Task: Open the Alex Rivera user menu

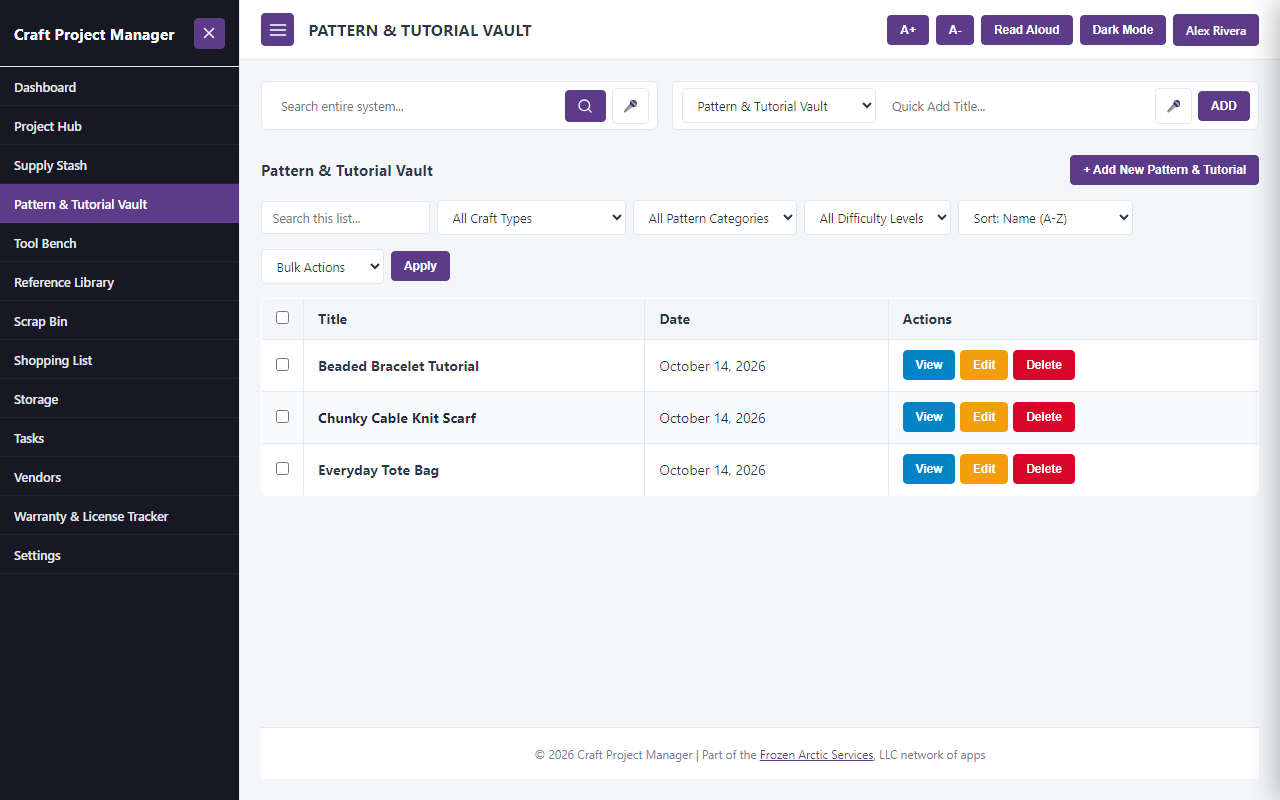Action: [x=1216, y=30]
